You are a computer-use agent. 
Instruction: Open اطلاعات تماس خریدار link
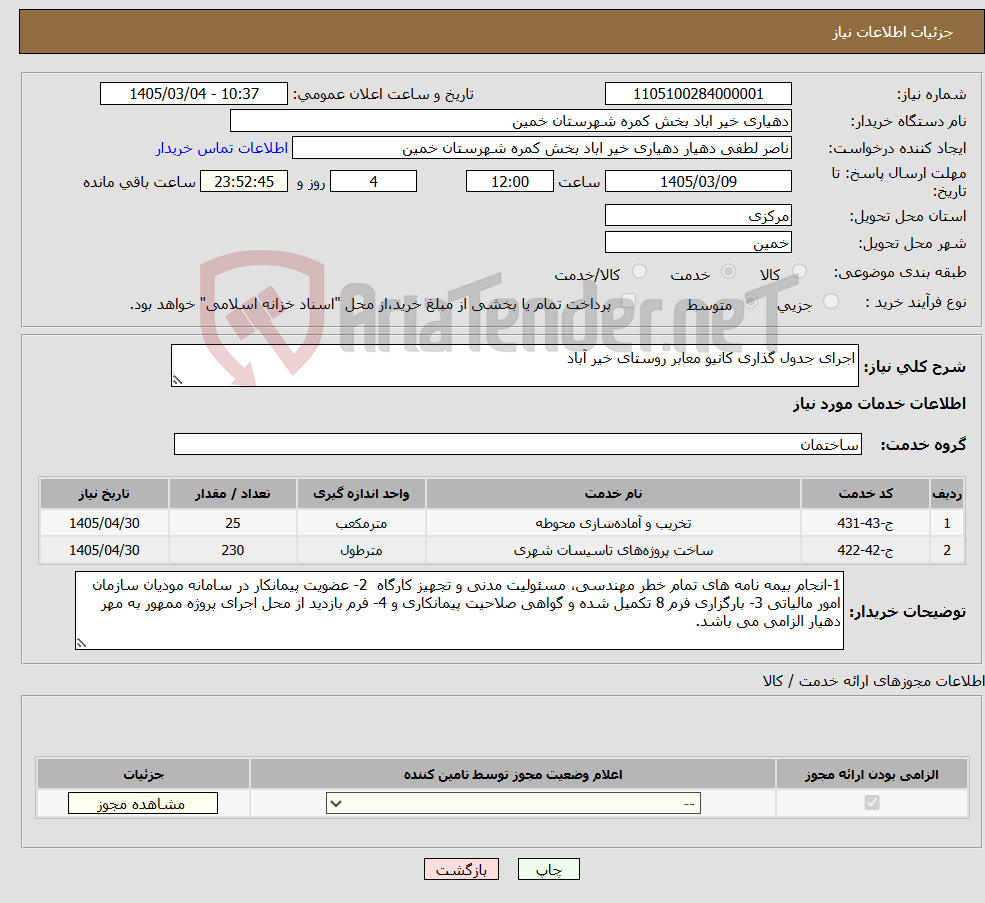pyautogui.click(x=222, y=148)
